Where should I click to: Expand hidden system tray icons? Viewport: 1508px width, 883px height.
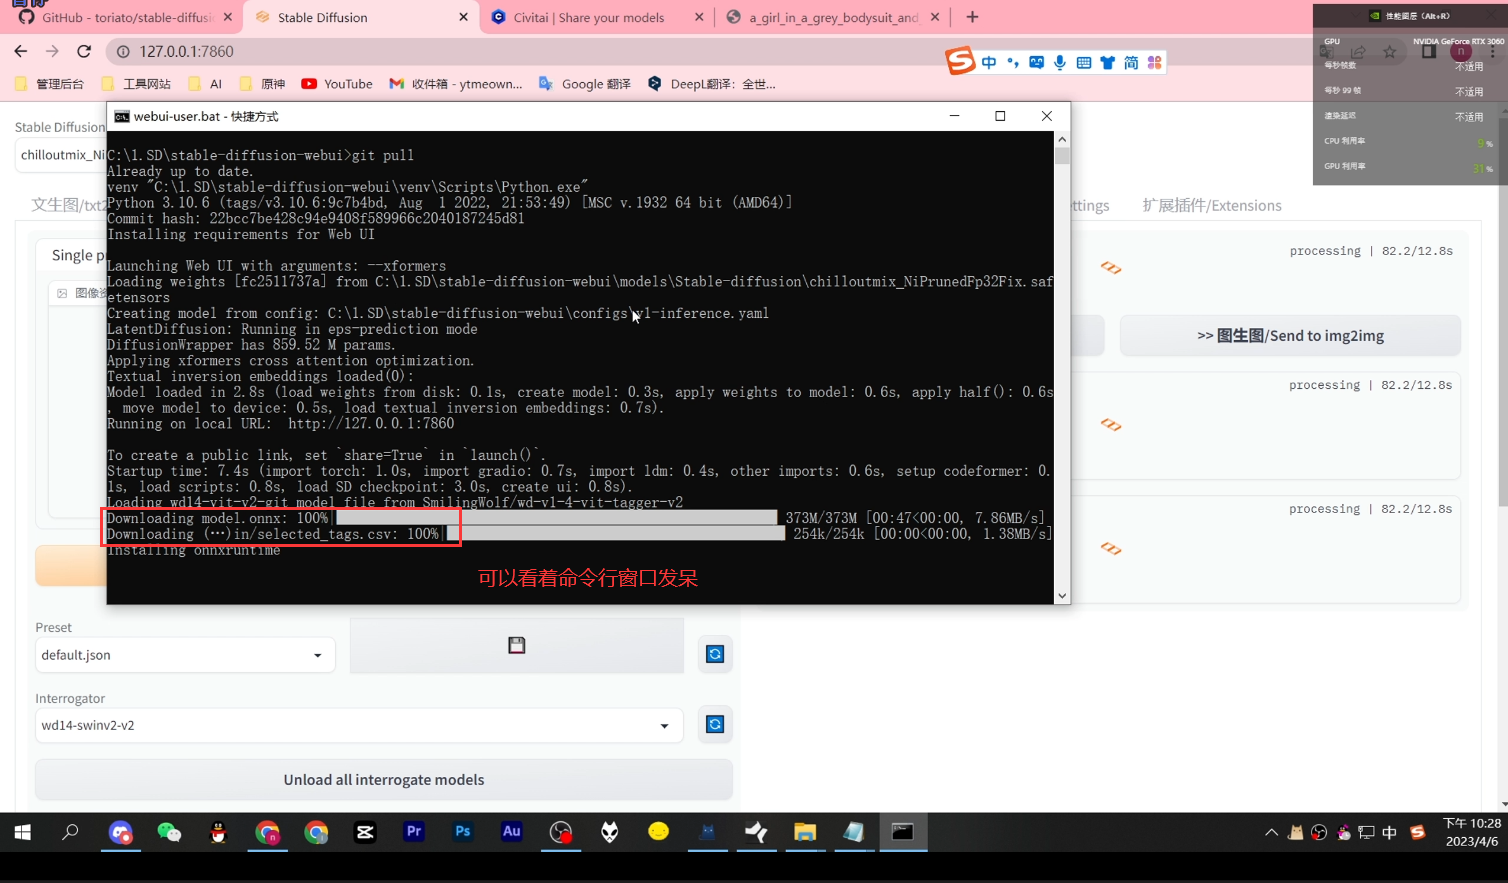[x=1271, y=832]
